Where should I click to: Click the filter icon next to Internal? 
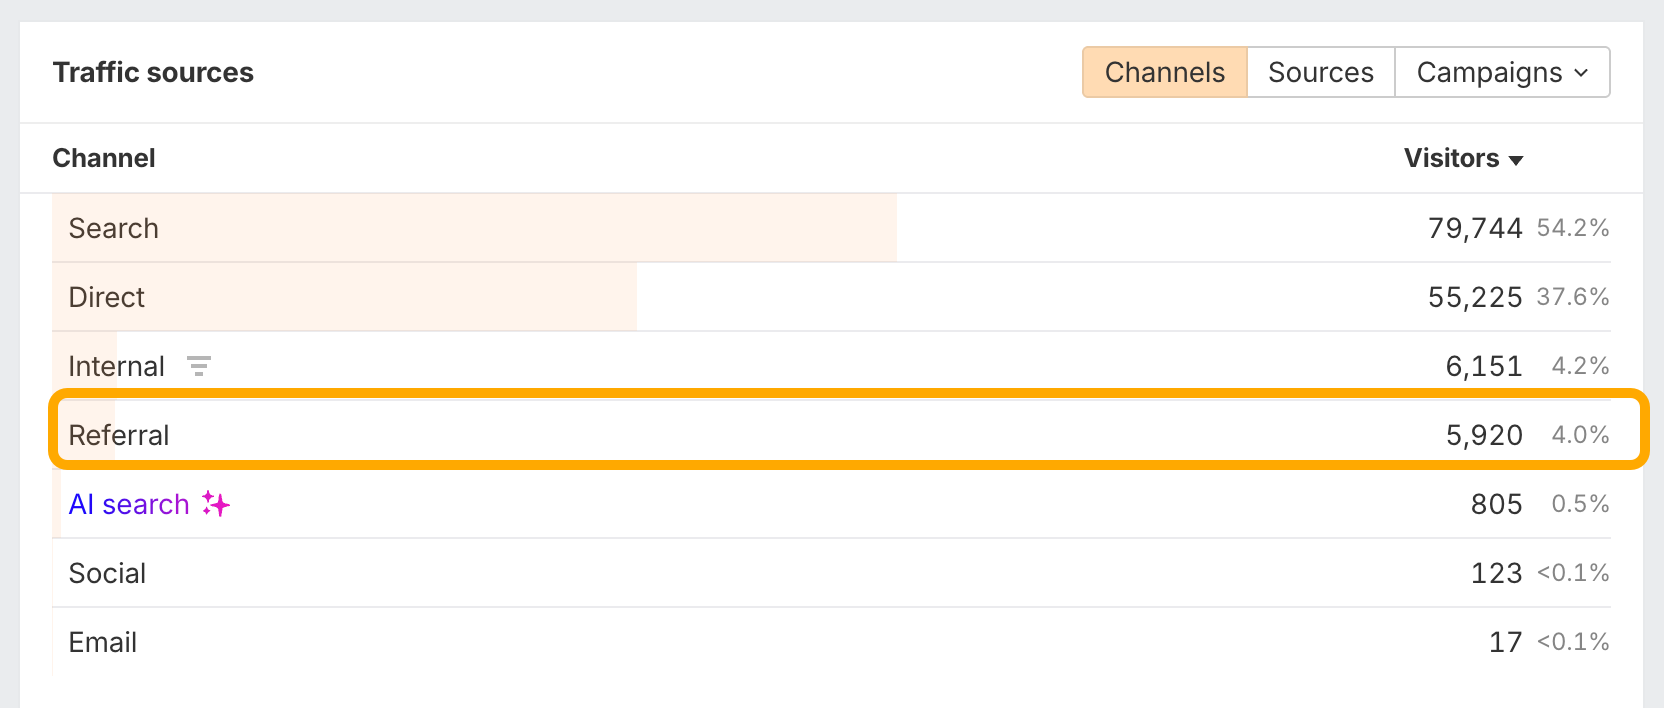[x=199, y=366]
